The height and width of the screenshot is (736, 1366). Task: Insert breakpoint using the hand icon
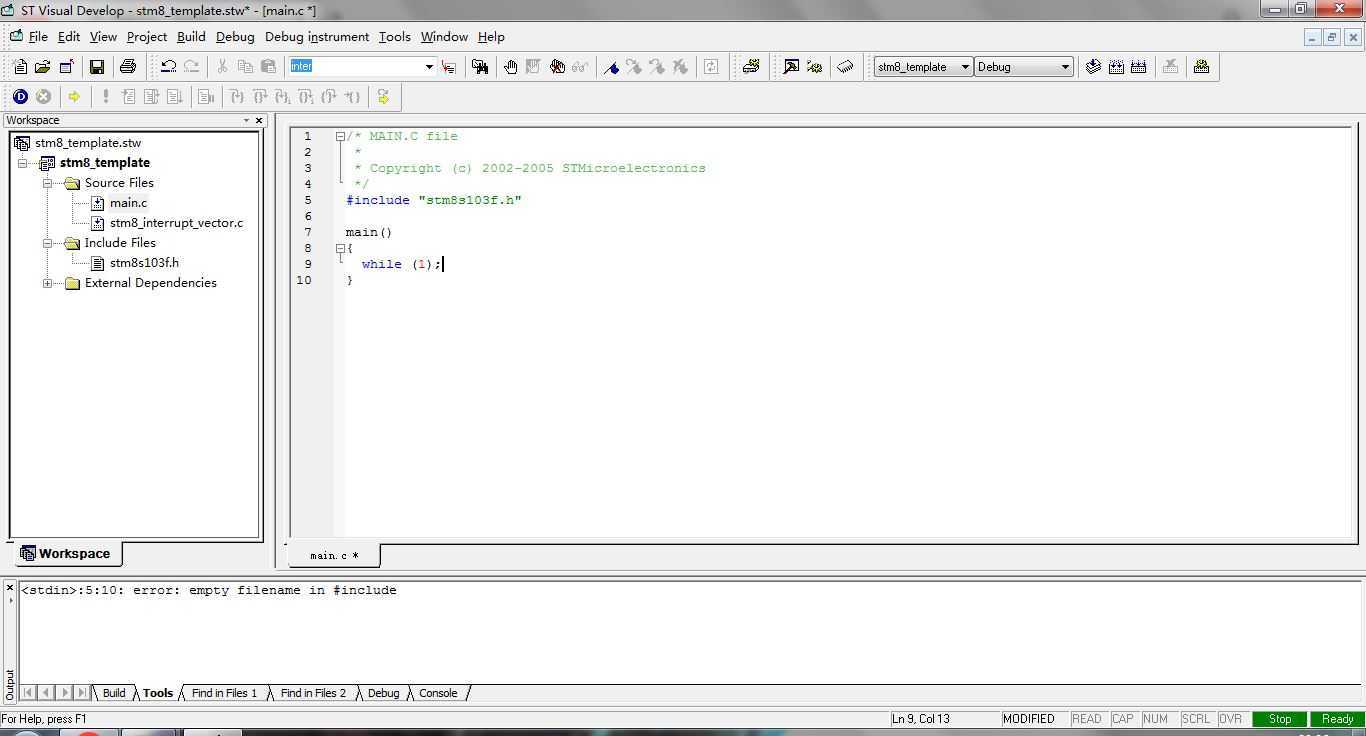[x=511, y=67]
